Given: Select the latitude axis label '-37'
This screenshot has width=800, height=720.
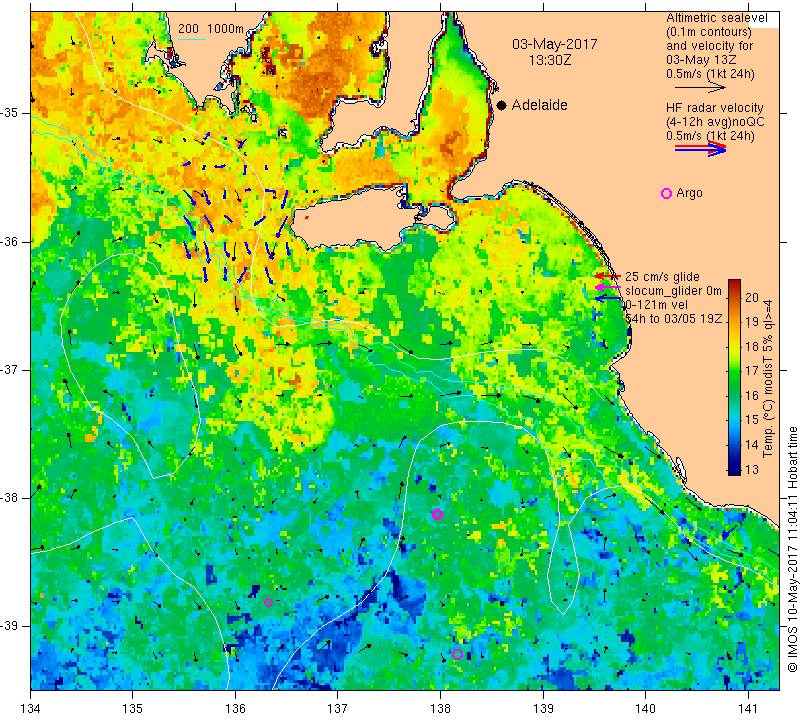Looking at the screenshot, I should pyautogui.click(x=11, y=369).
